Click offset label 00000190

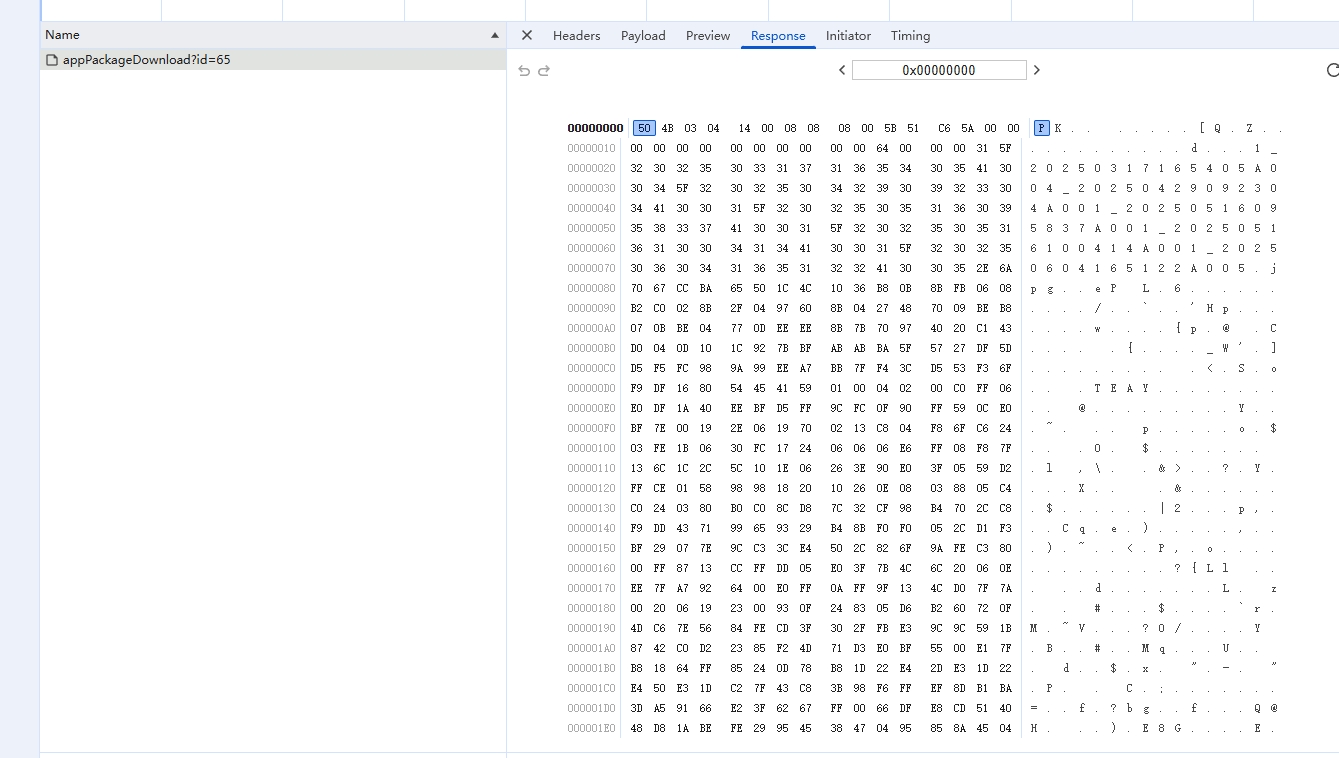pos(592,628)
